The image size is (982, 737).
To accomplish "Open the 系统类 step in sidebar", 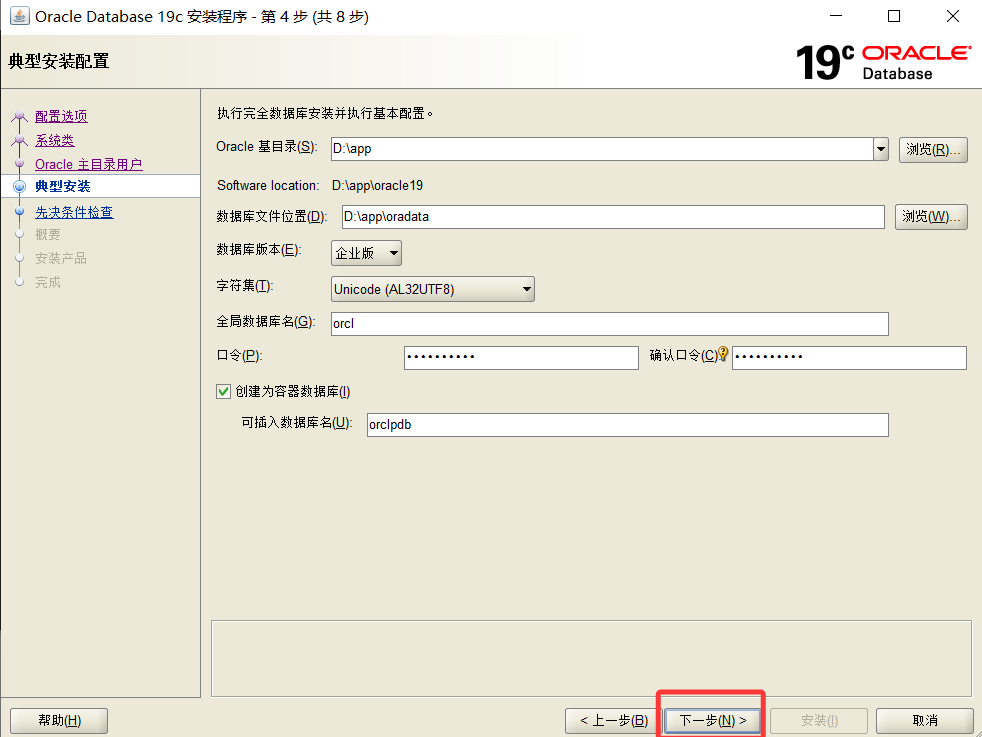I will pos(54,140).
